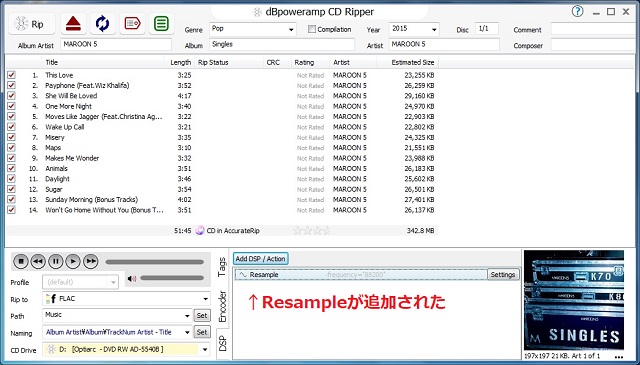Screen dimensions: 640x365
Task: Click the speaker volume icon
Action: pos(131,278)
